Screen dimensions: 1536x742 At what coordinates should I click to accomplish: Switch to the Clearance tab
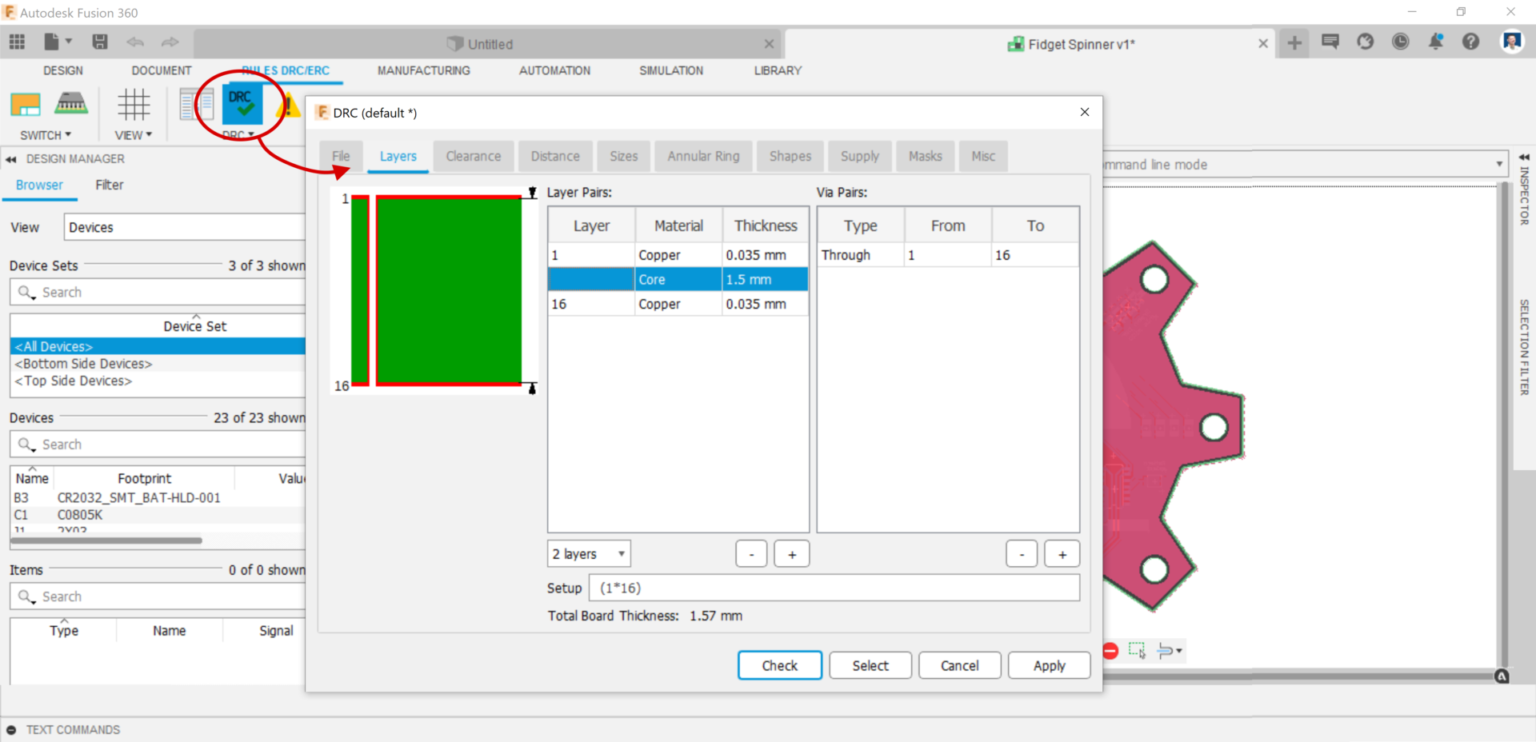[473, 156]
